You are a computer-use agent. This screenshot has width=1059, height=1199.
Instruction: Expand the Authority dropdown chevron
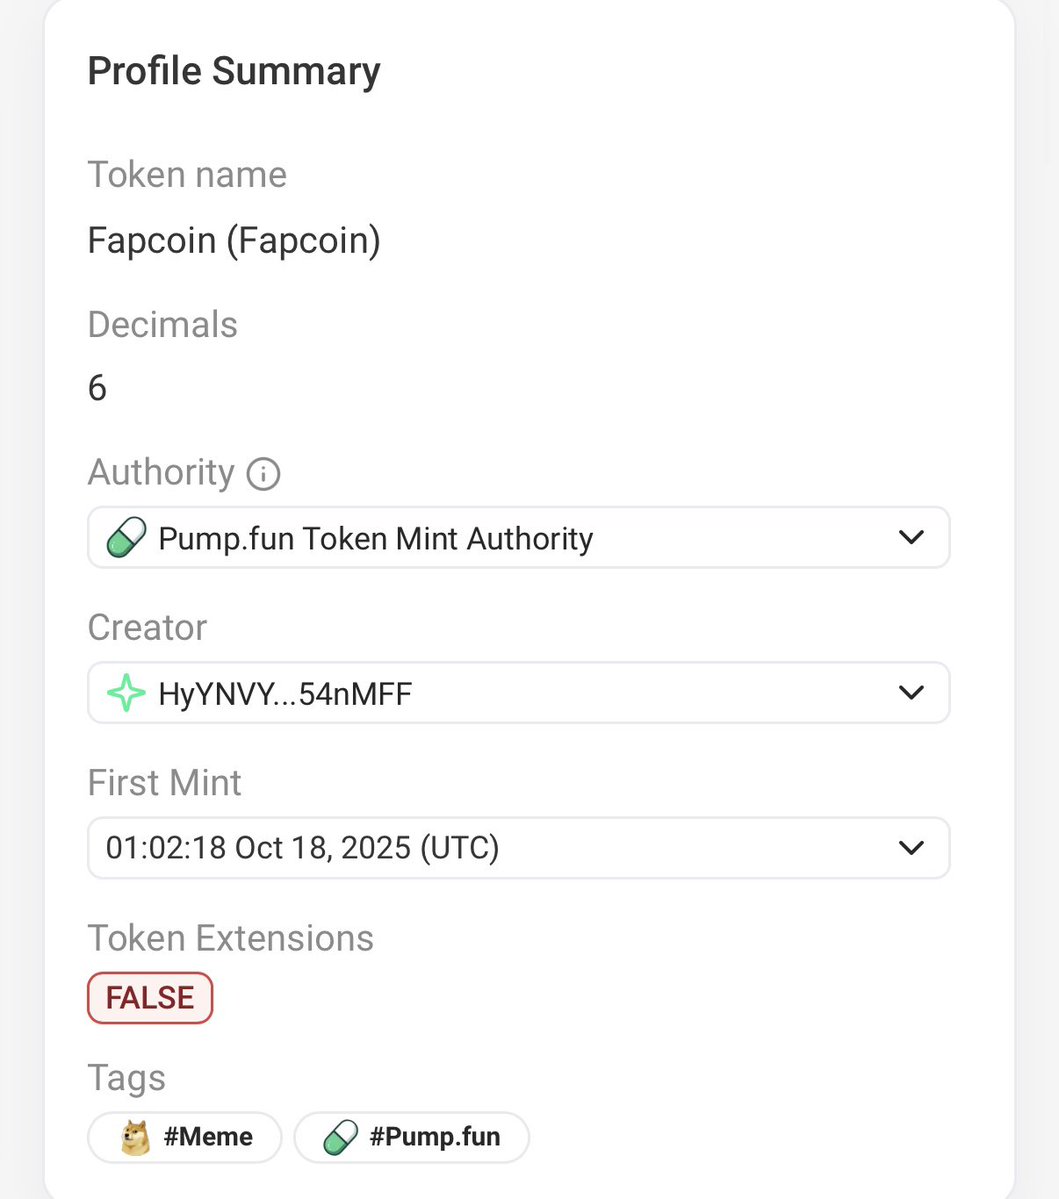[911, 538]
